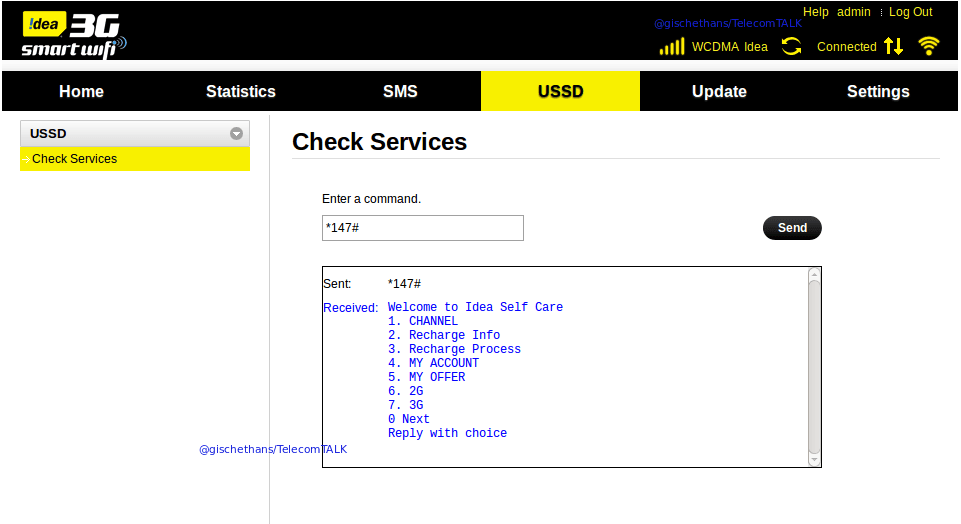Click the scrollbar up arrow
Image resolution: width=961 pixels, height=524 pixels.
tap(814, 274)
